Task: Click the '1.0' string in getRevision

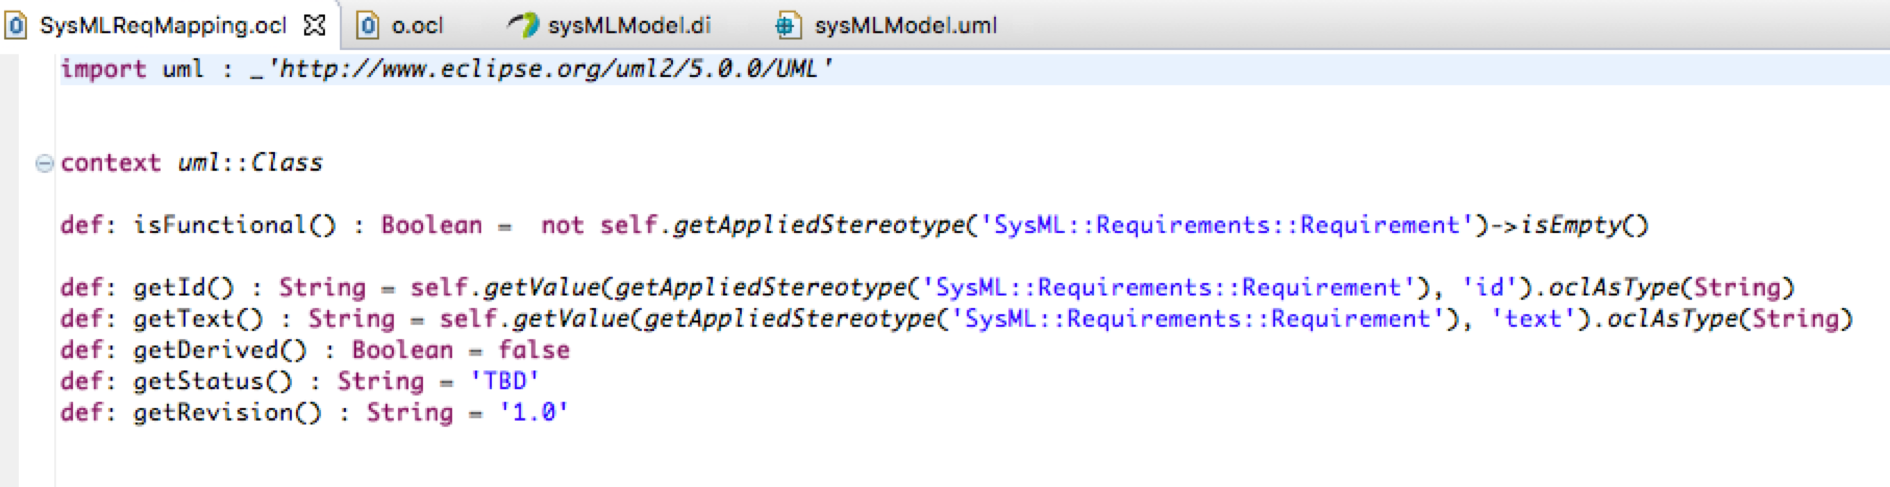Action: (534, 412)
